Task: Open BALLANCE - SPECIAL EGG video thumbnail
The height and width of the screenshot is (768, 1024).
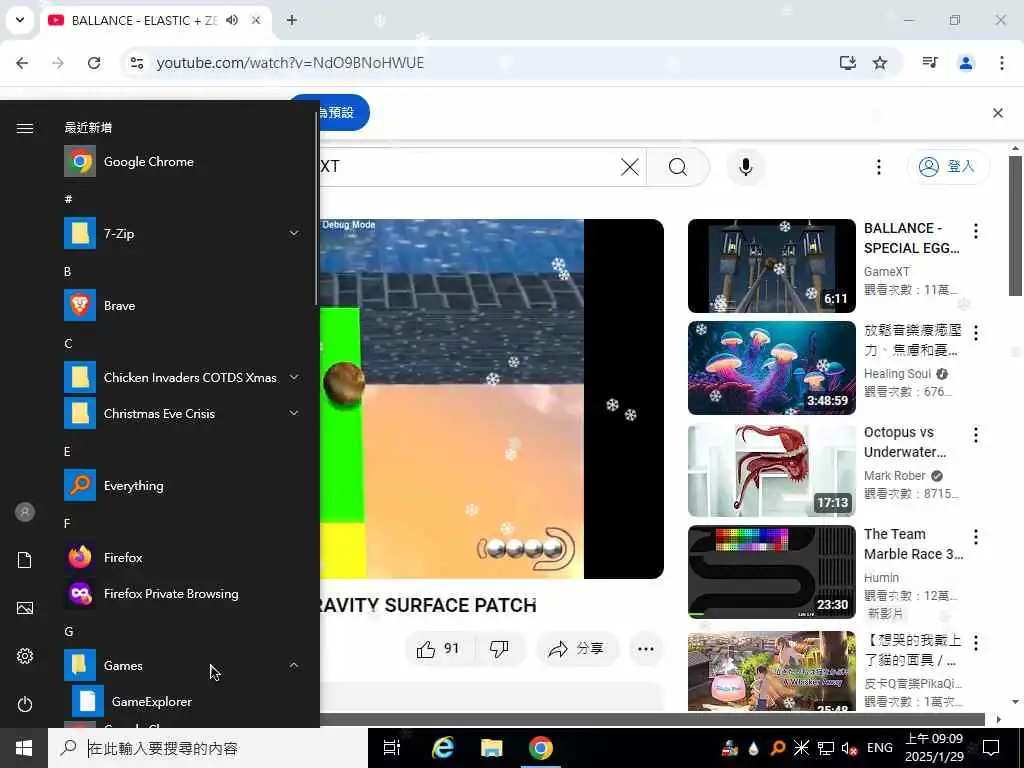Action: (x=772, y=266)
